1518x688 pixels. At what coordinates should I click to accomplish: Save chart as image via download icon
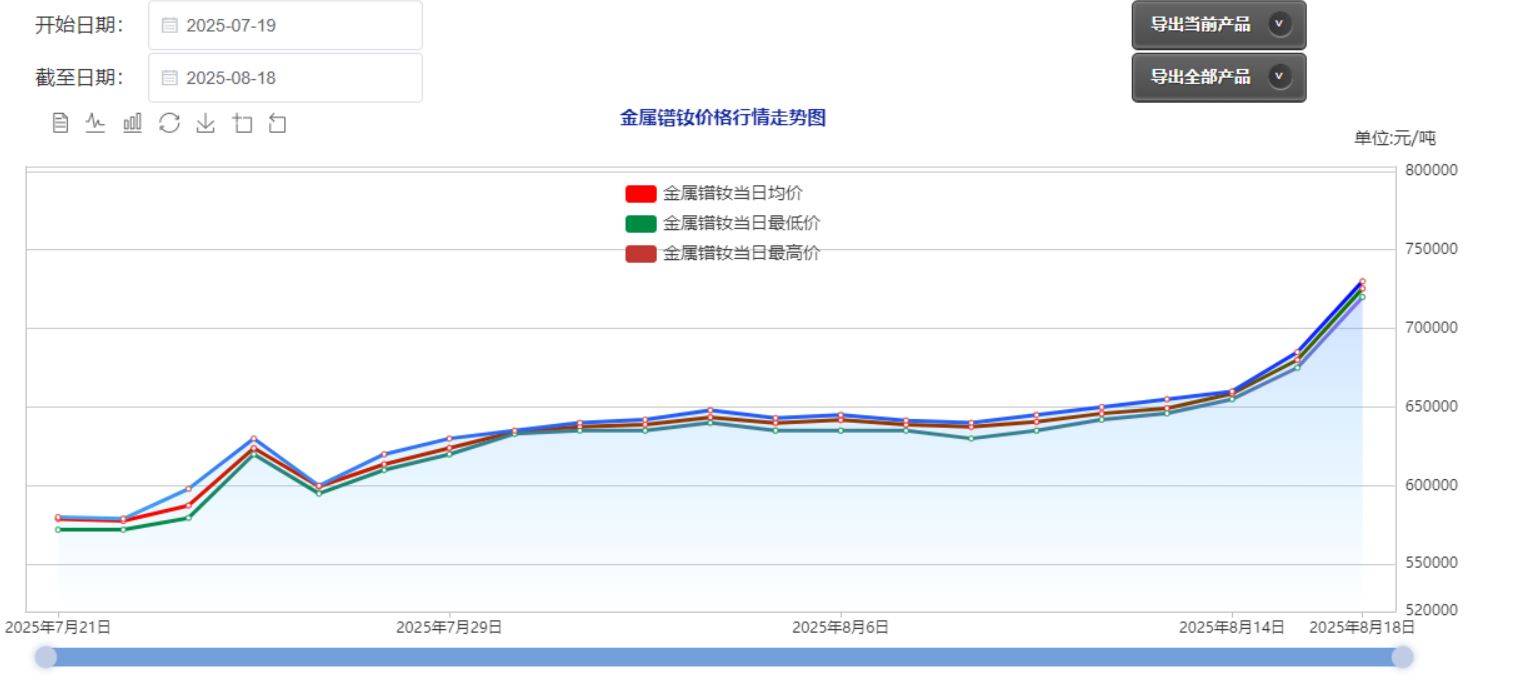(x=205, y=123)
